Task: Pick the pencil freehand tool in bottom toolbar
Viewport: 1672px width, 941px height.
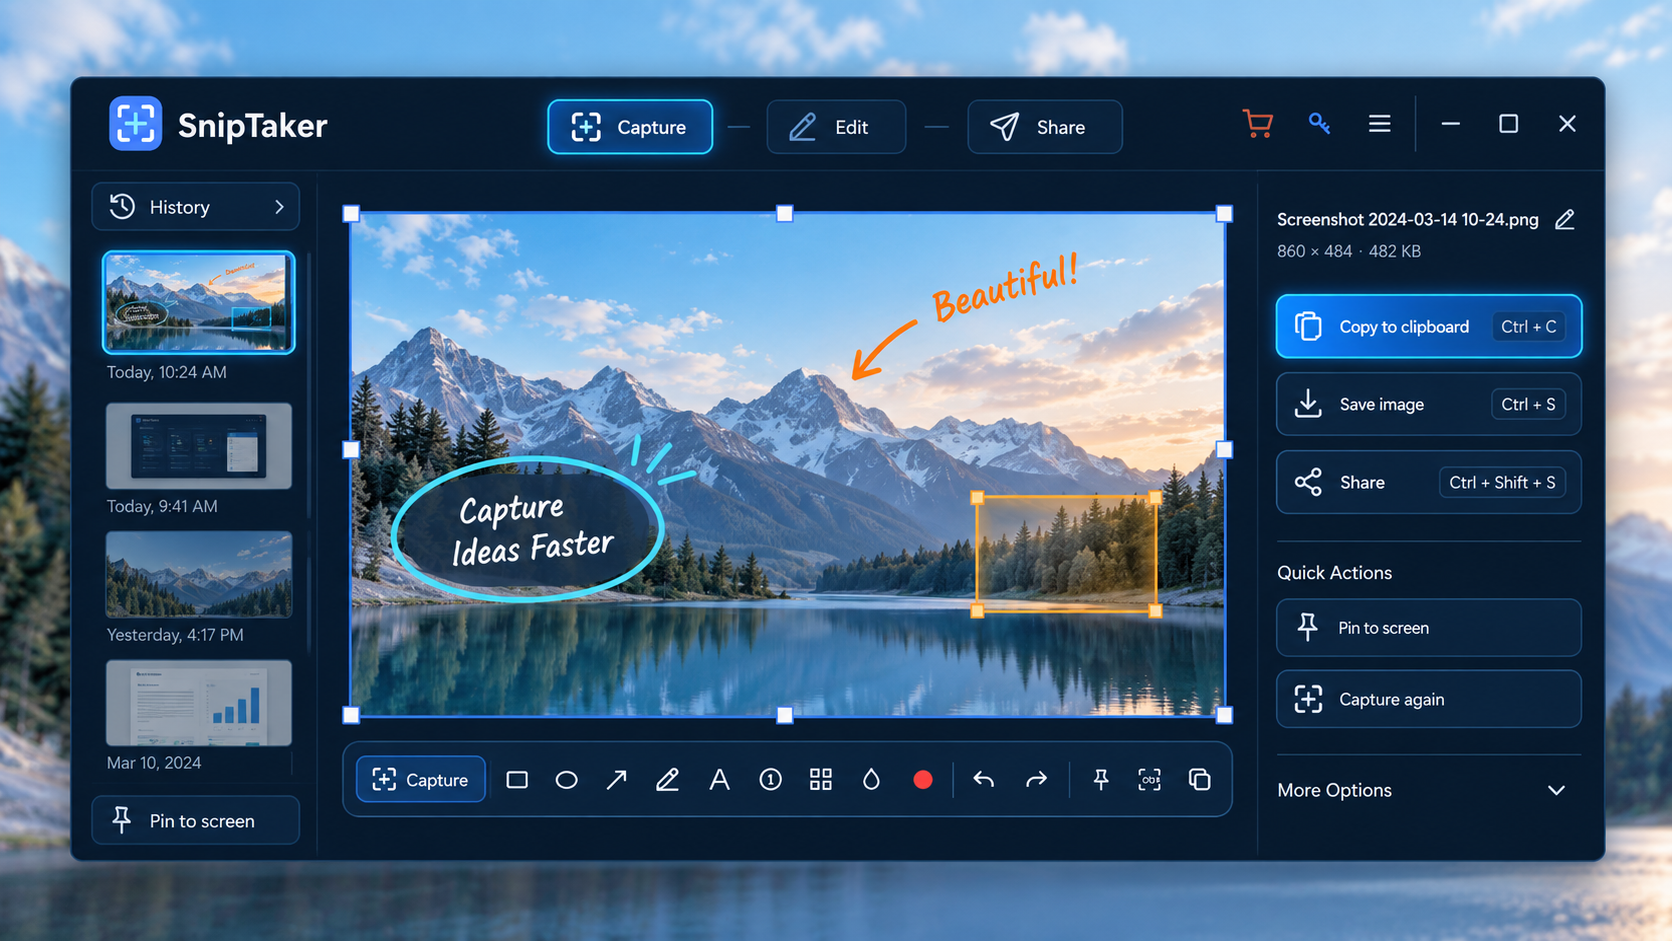Action: 667,780
